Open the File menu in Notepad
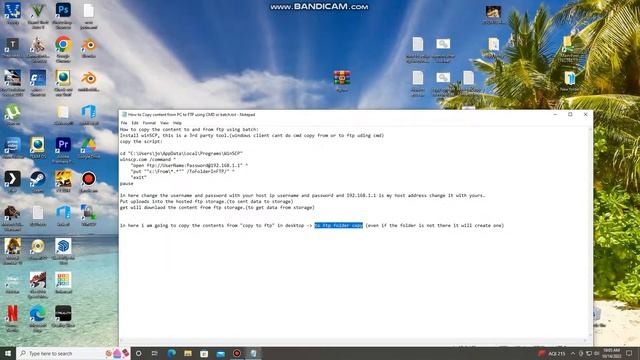The width and height of the screenshot is (640, 360). pyautogui.click(x=124, y=123)
